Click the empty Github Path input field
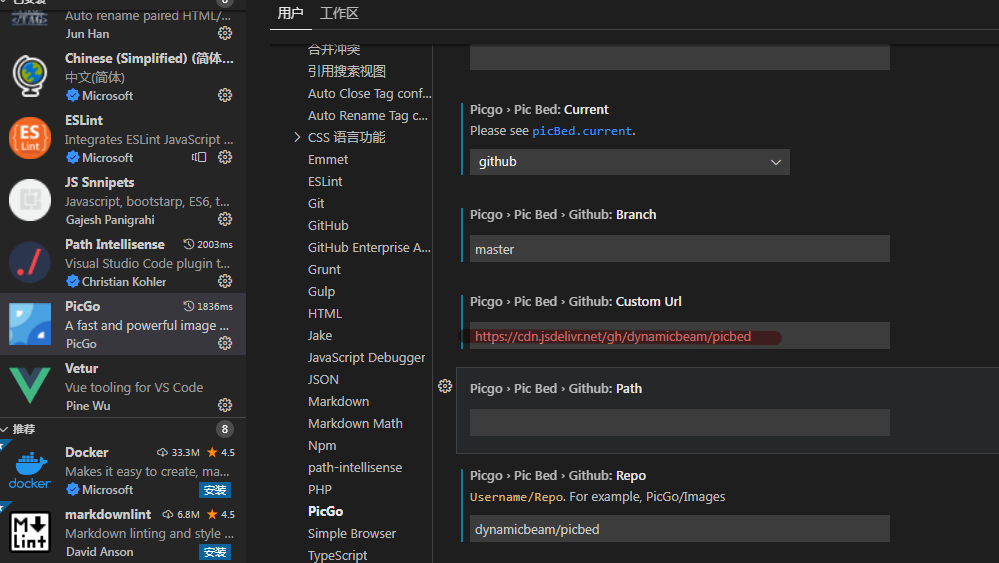Viewport: 999px width, 563px height. click(680, 423)
